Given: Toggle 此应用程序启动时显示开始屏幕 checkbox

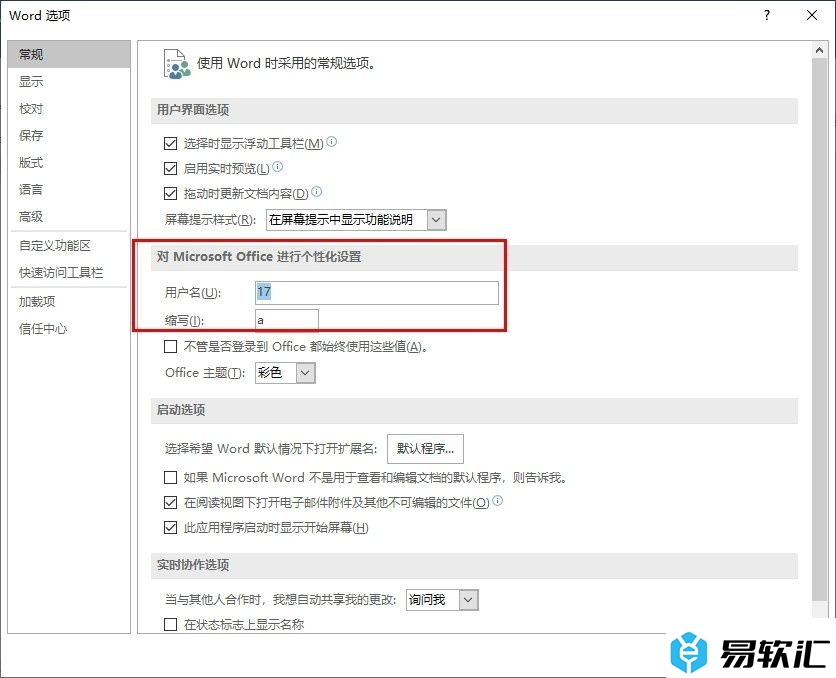Looking at the screenshot, I should coord(171,528).
